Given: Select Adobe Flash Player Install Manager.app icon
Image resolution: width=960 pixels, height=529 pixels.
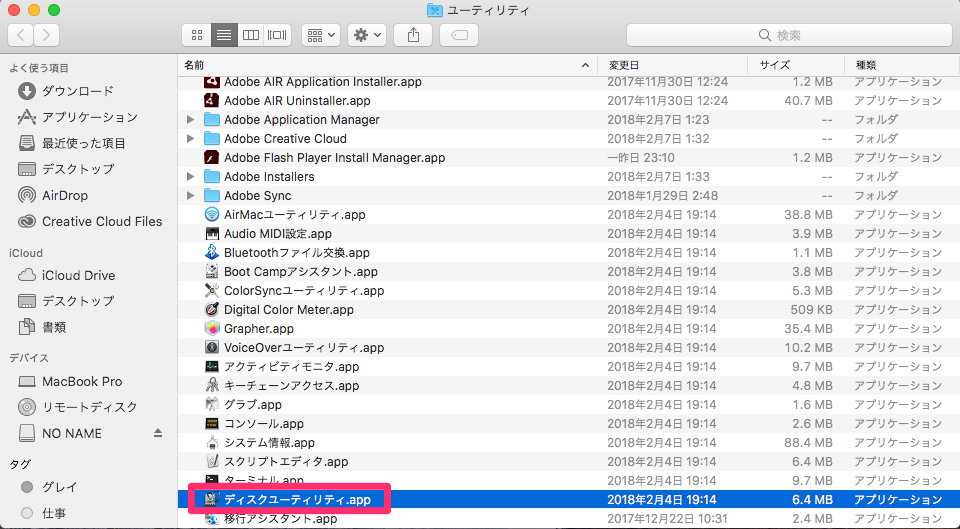Looking at the screenshot, I should 212,157.
